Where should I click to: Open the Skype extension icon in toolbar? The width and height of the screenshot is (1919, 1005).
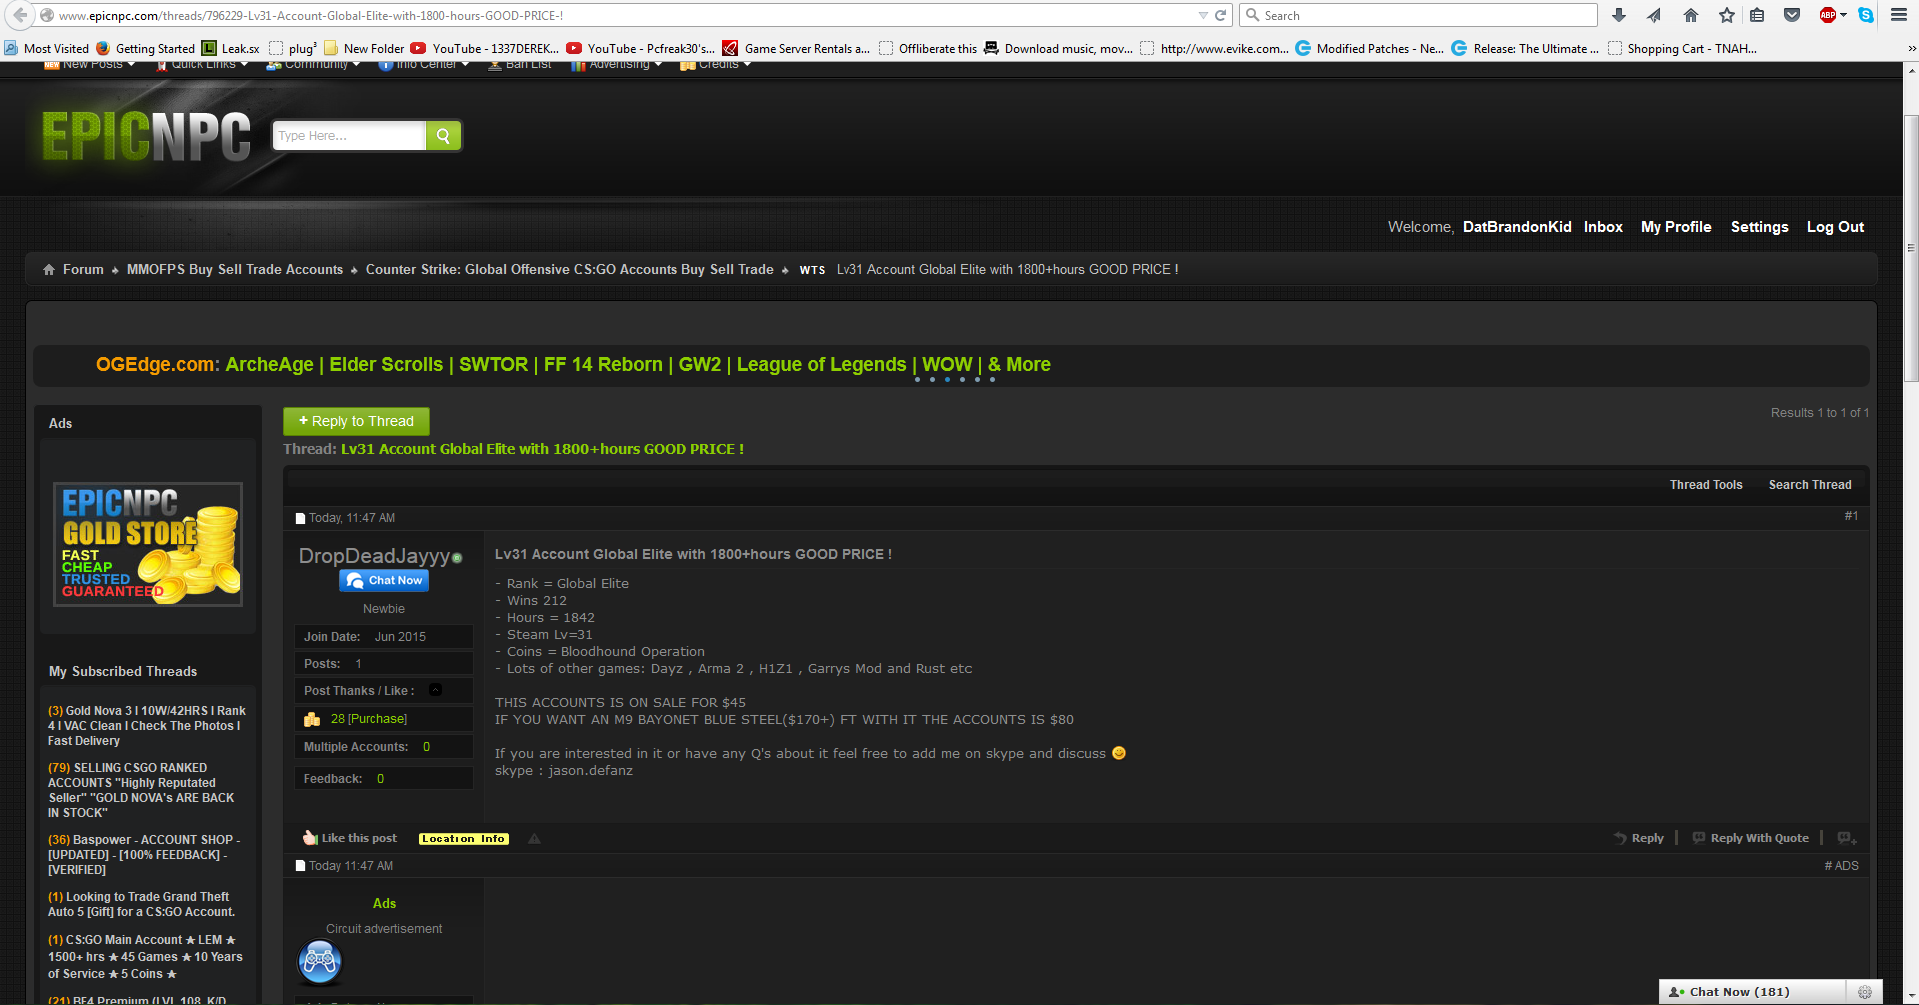1866,15
